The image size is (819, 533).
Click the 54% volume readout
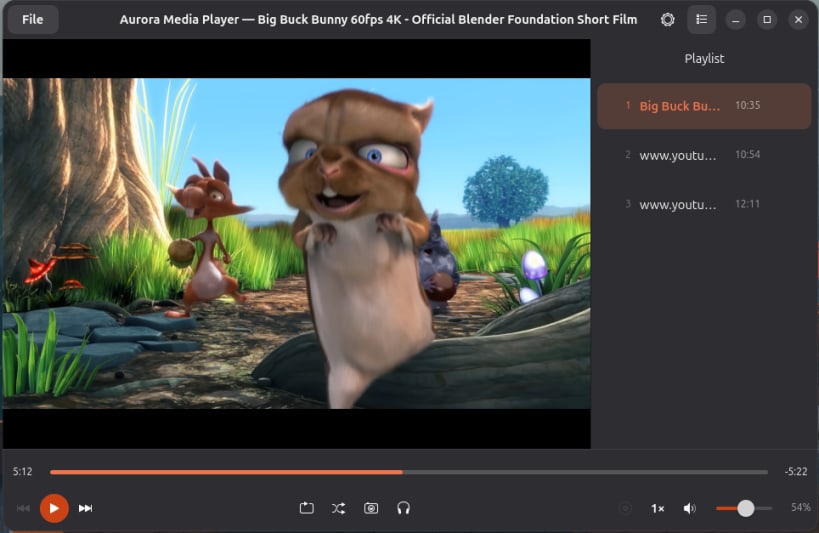point(801,507)
